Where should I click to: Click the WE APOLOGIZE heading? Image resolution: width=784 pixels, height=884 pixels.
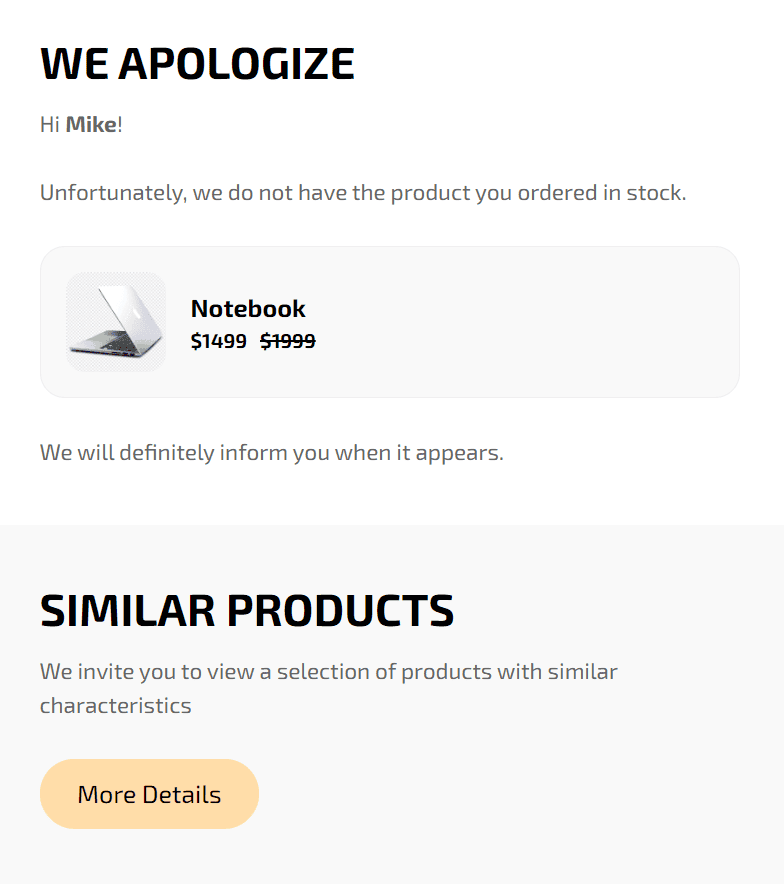(197, 63)
